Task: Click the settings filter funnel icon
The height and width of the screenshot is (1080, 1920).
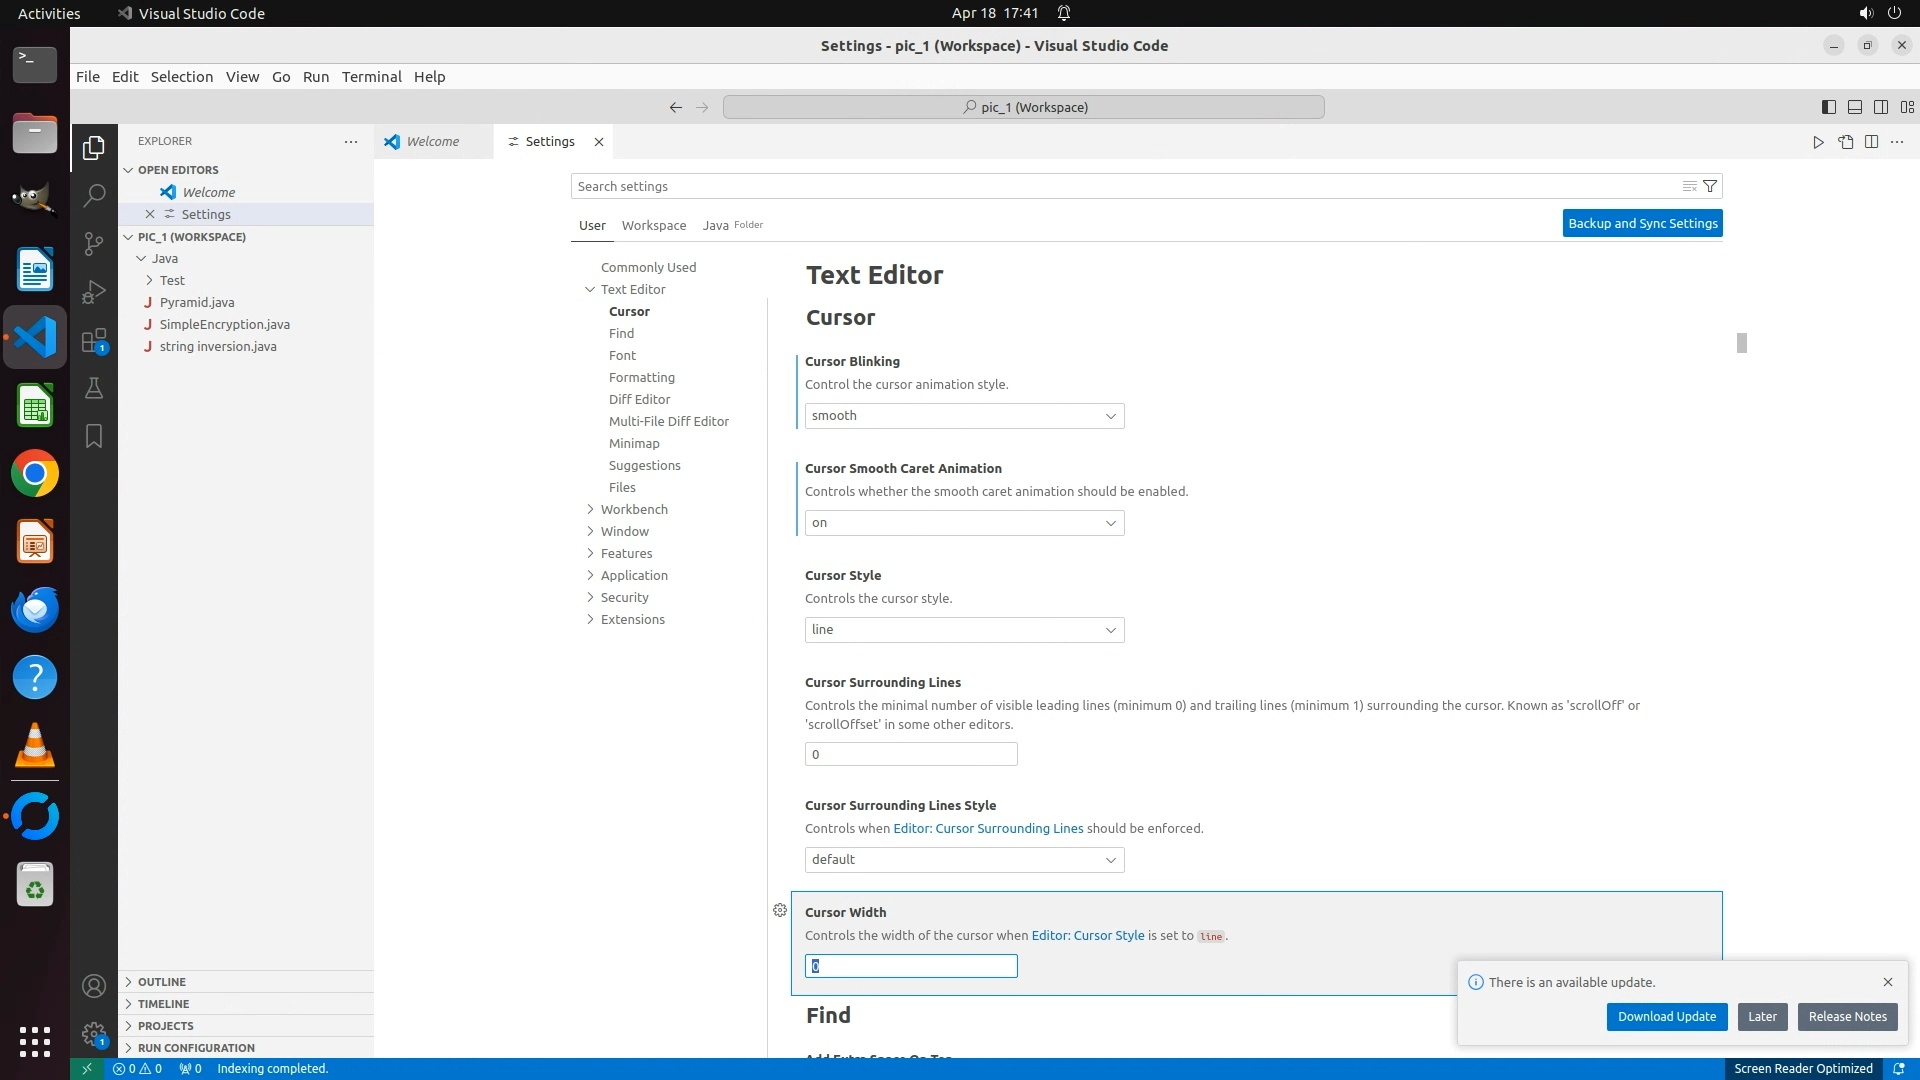Action: pyautogui.click(x=1710, y=186)
